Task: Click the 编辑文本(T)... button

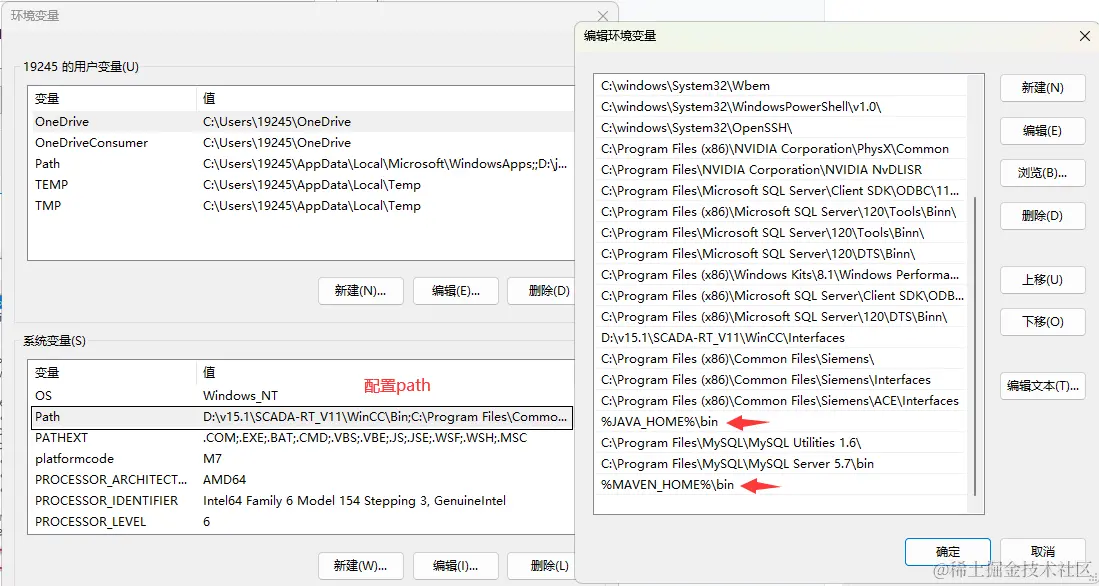Action: pos(1042,386)
